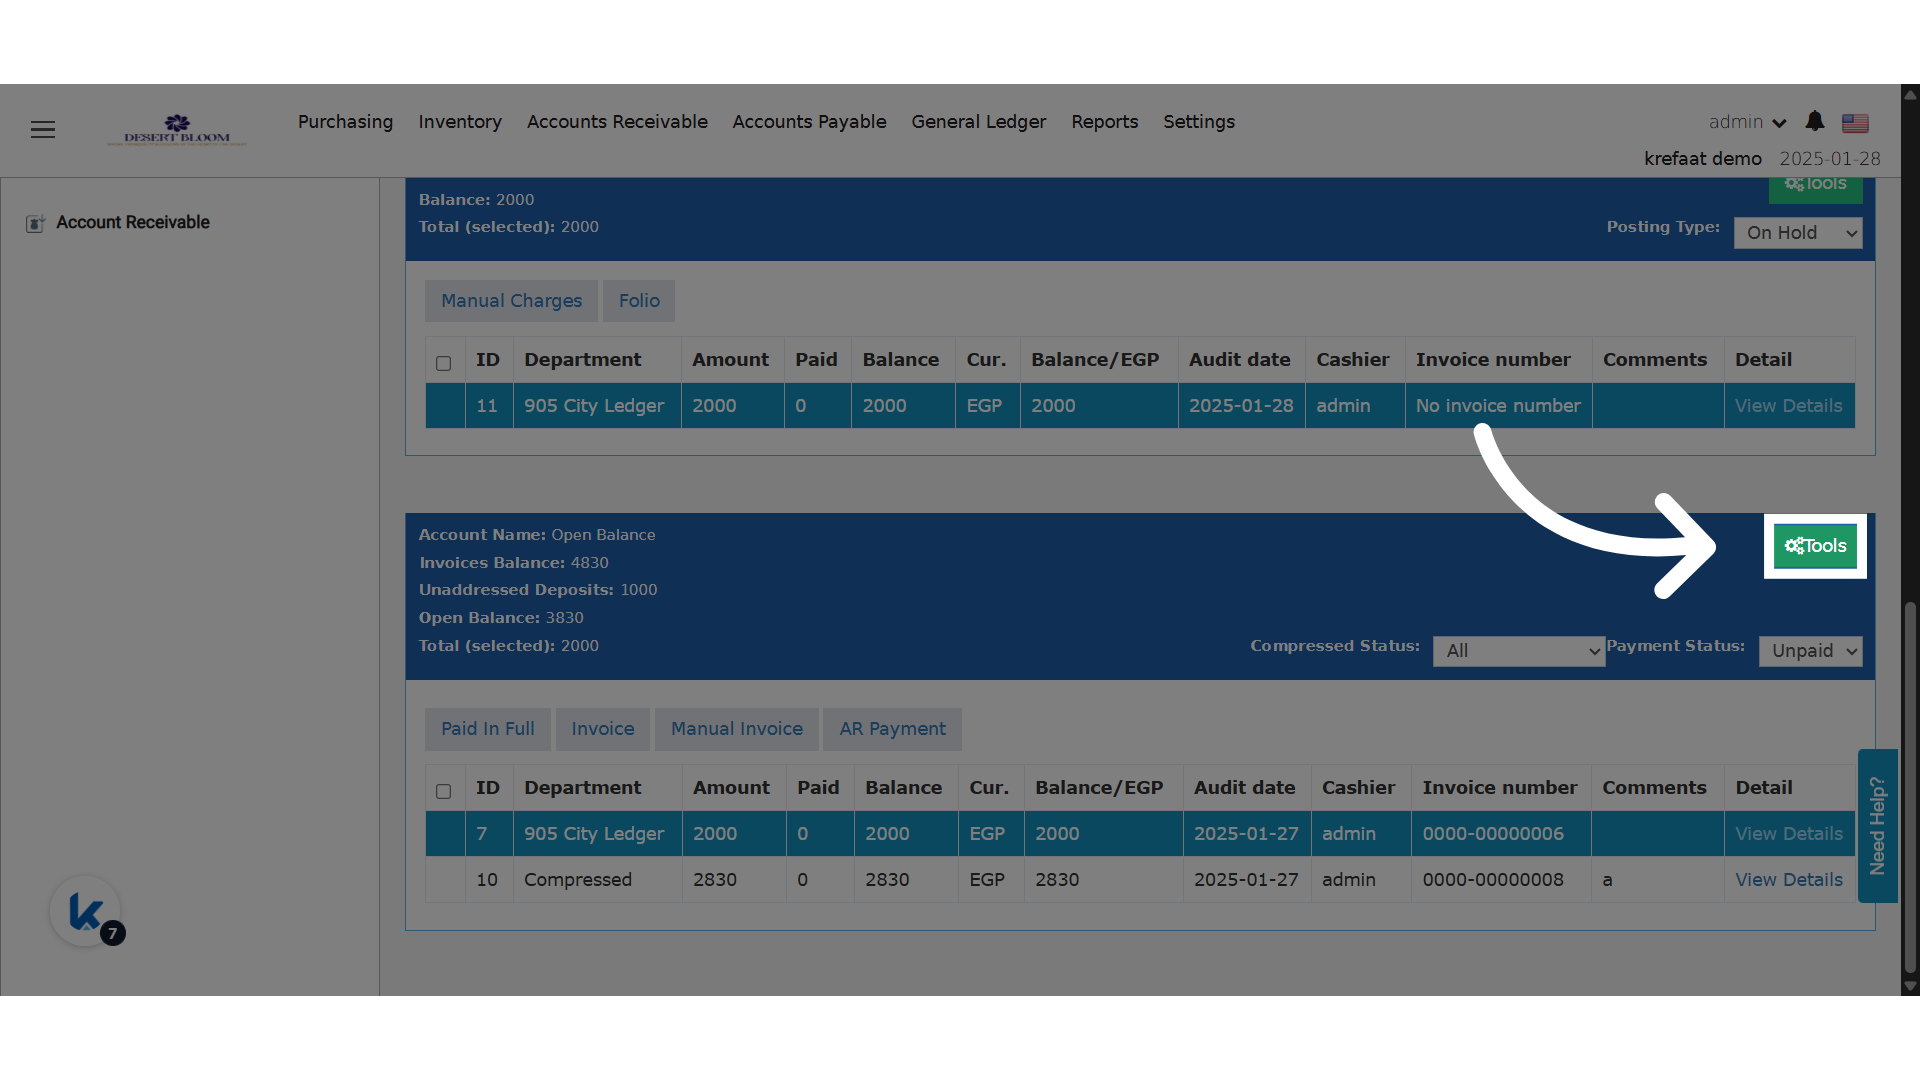Select the AR Payment tab
The image size is (1920, 1080).
tap(892, 729)
